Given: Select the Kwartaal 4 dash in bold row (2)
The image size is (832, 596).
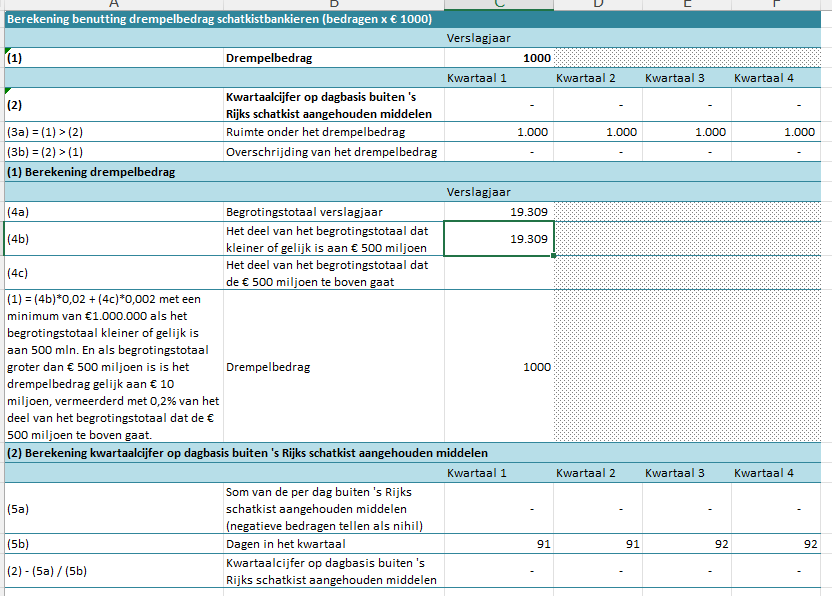Looking at the screenshot, I should (776, 105).
